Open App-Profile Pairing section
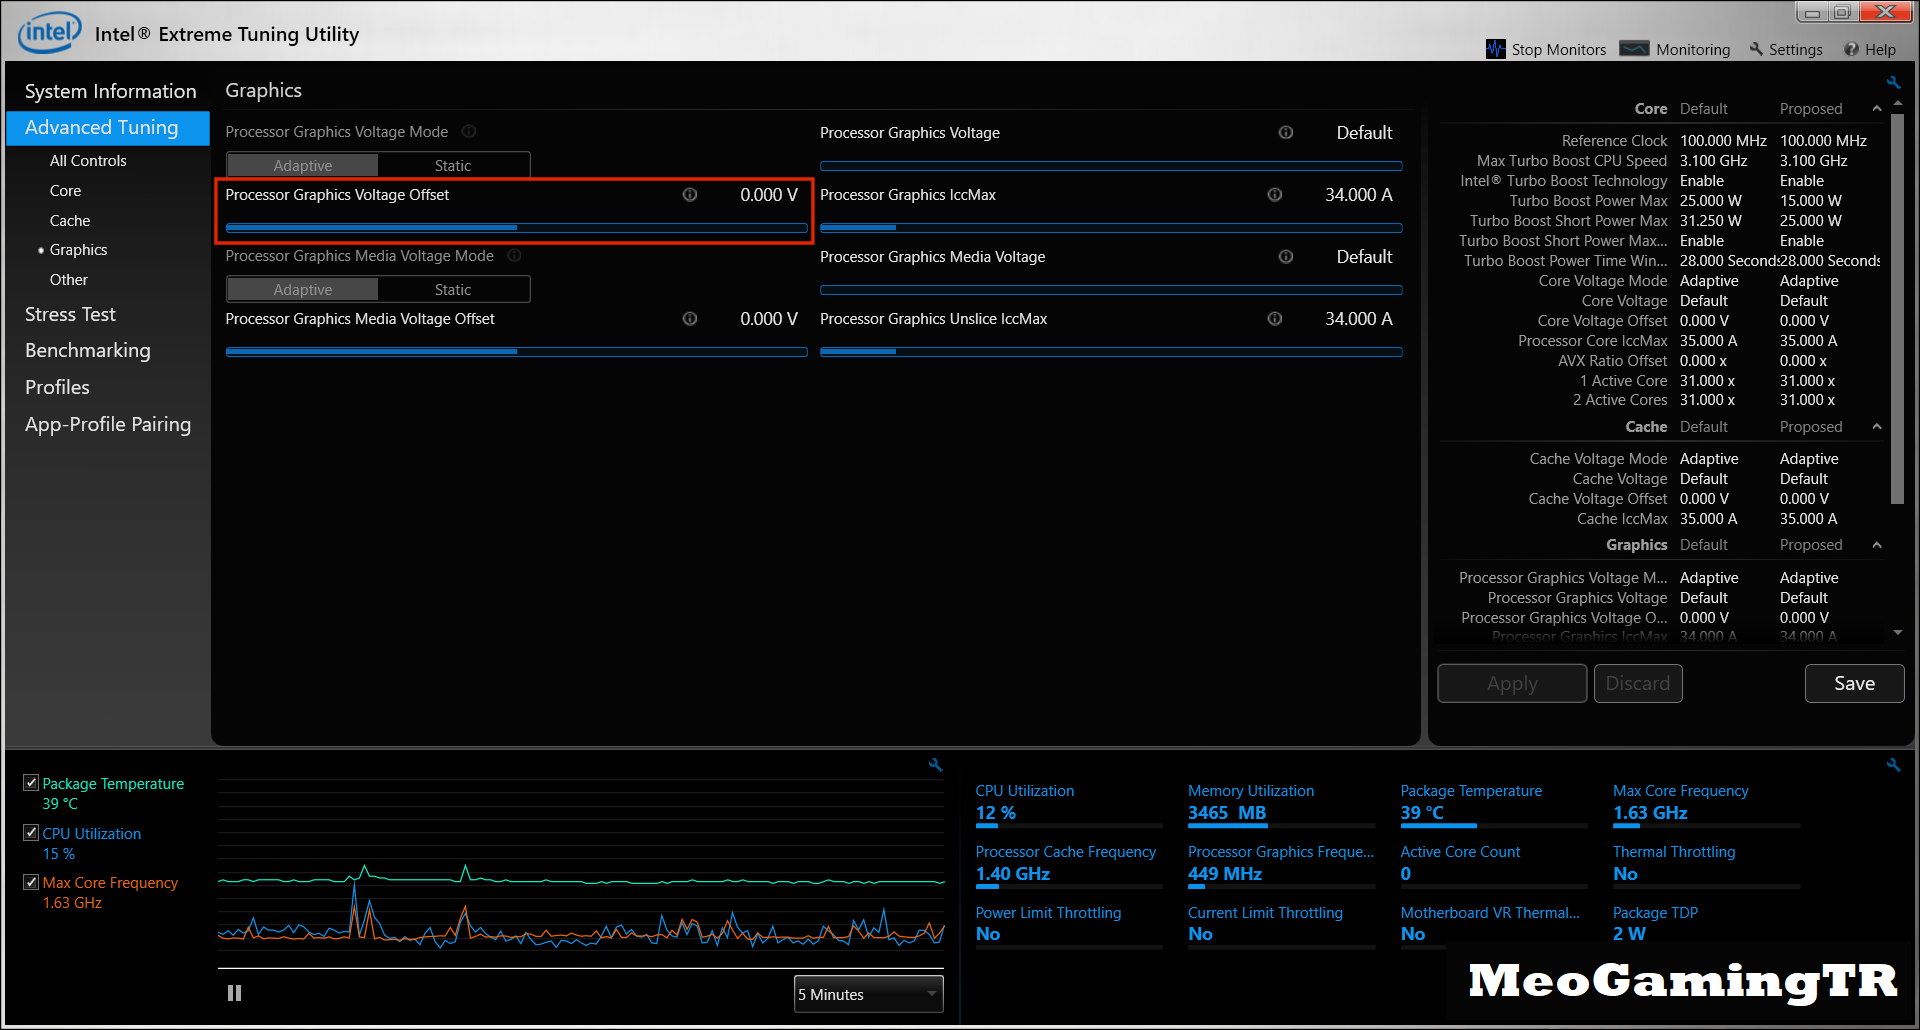Viewport: 1920px width, 1030px height. click(108, 424)
